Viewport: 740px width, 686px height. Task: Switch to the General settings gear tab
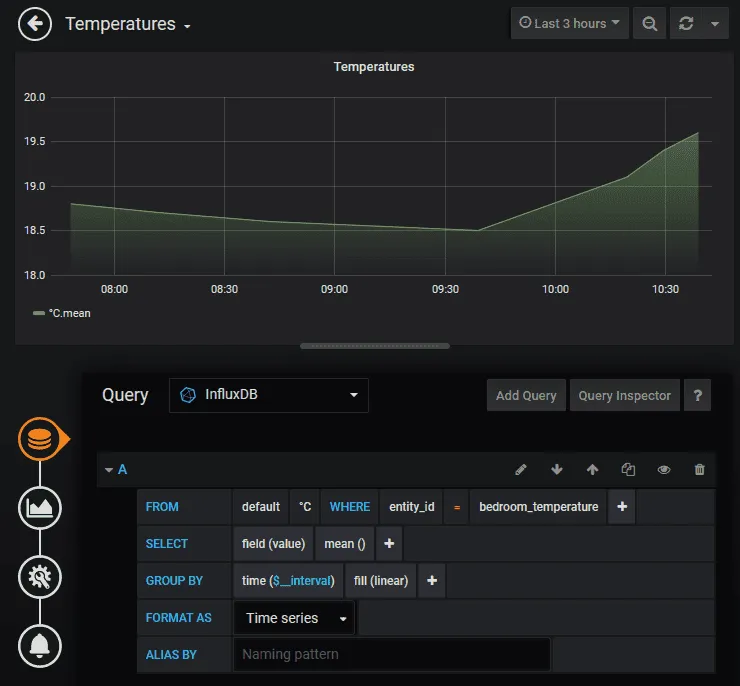[40, 577]
